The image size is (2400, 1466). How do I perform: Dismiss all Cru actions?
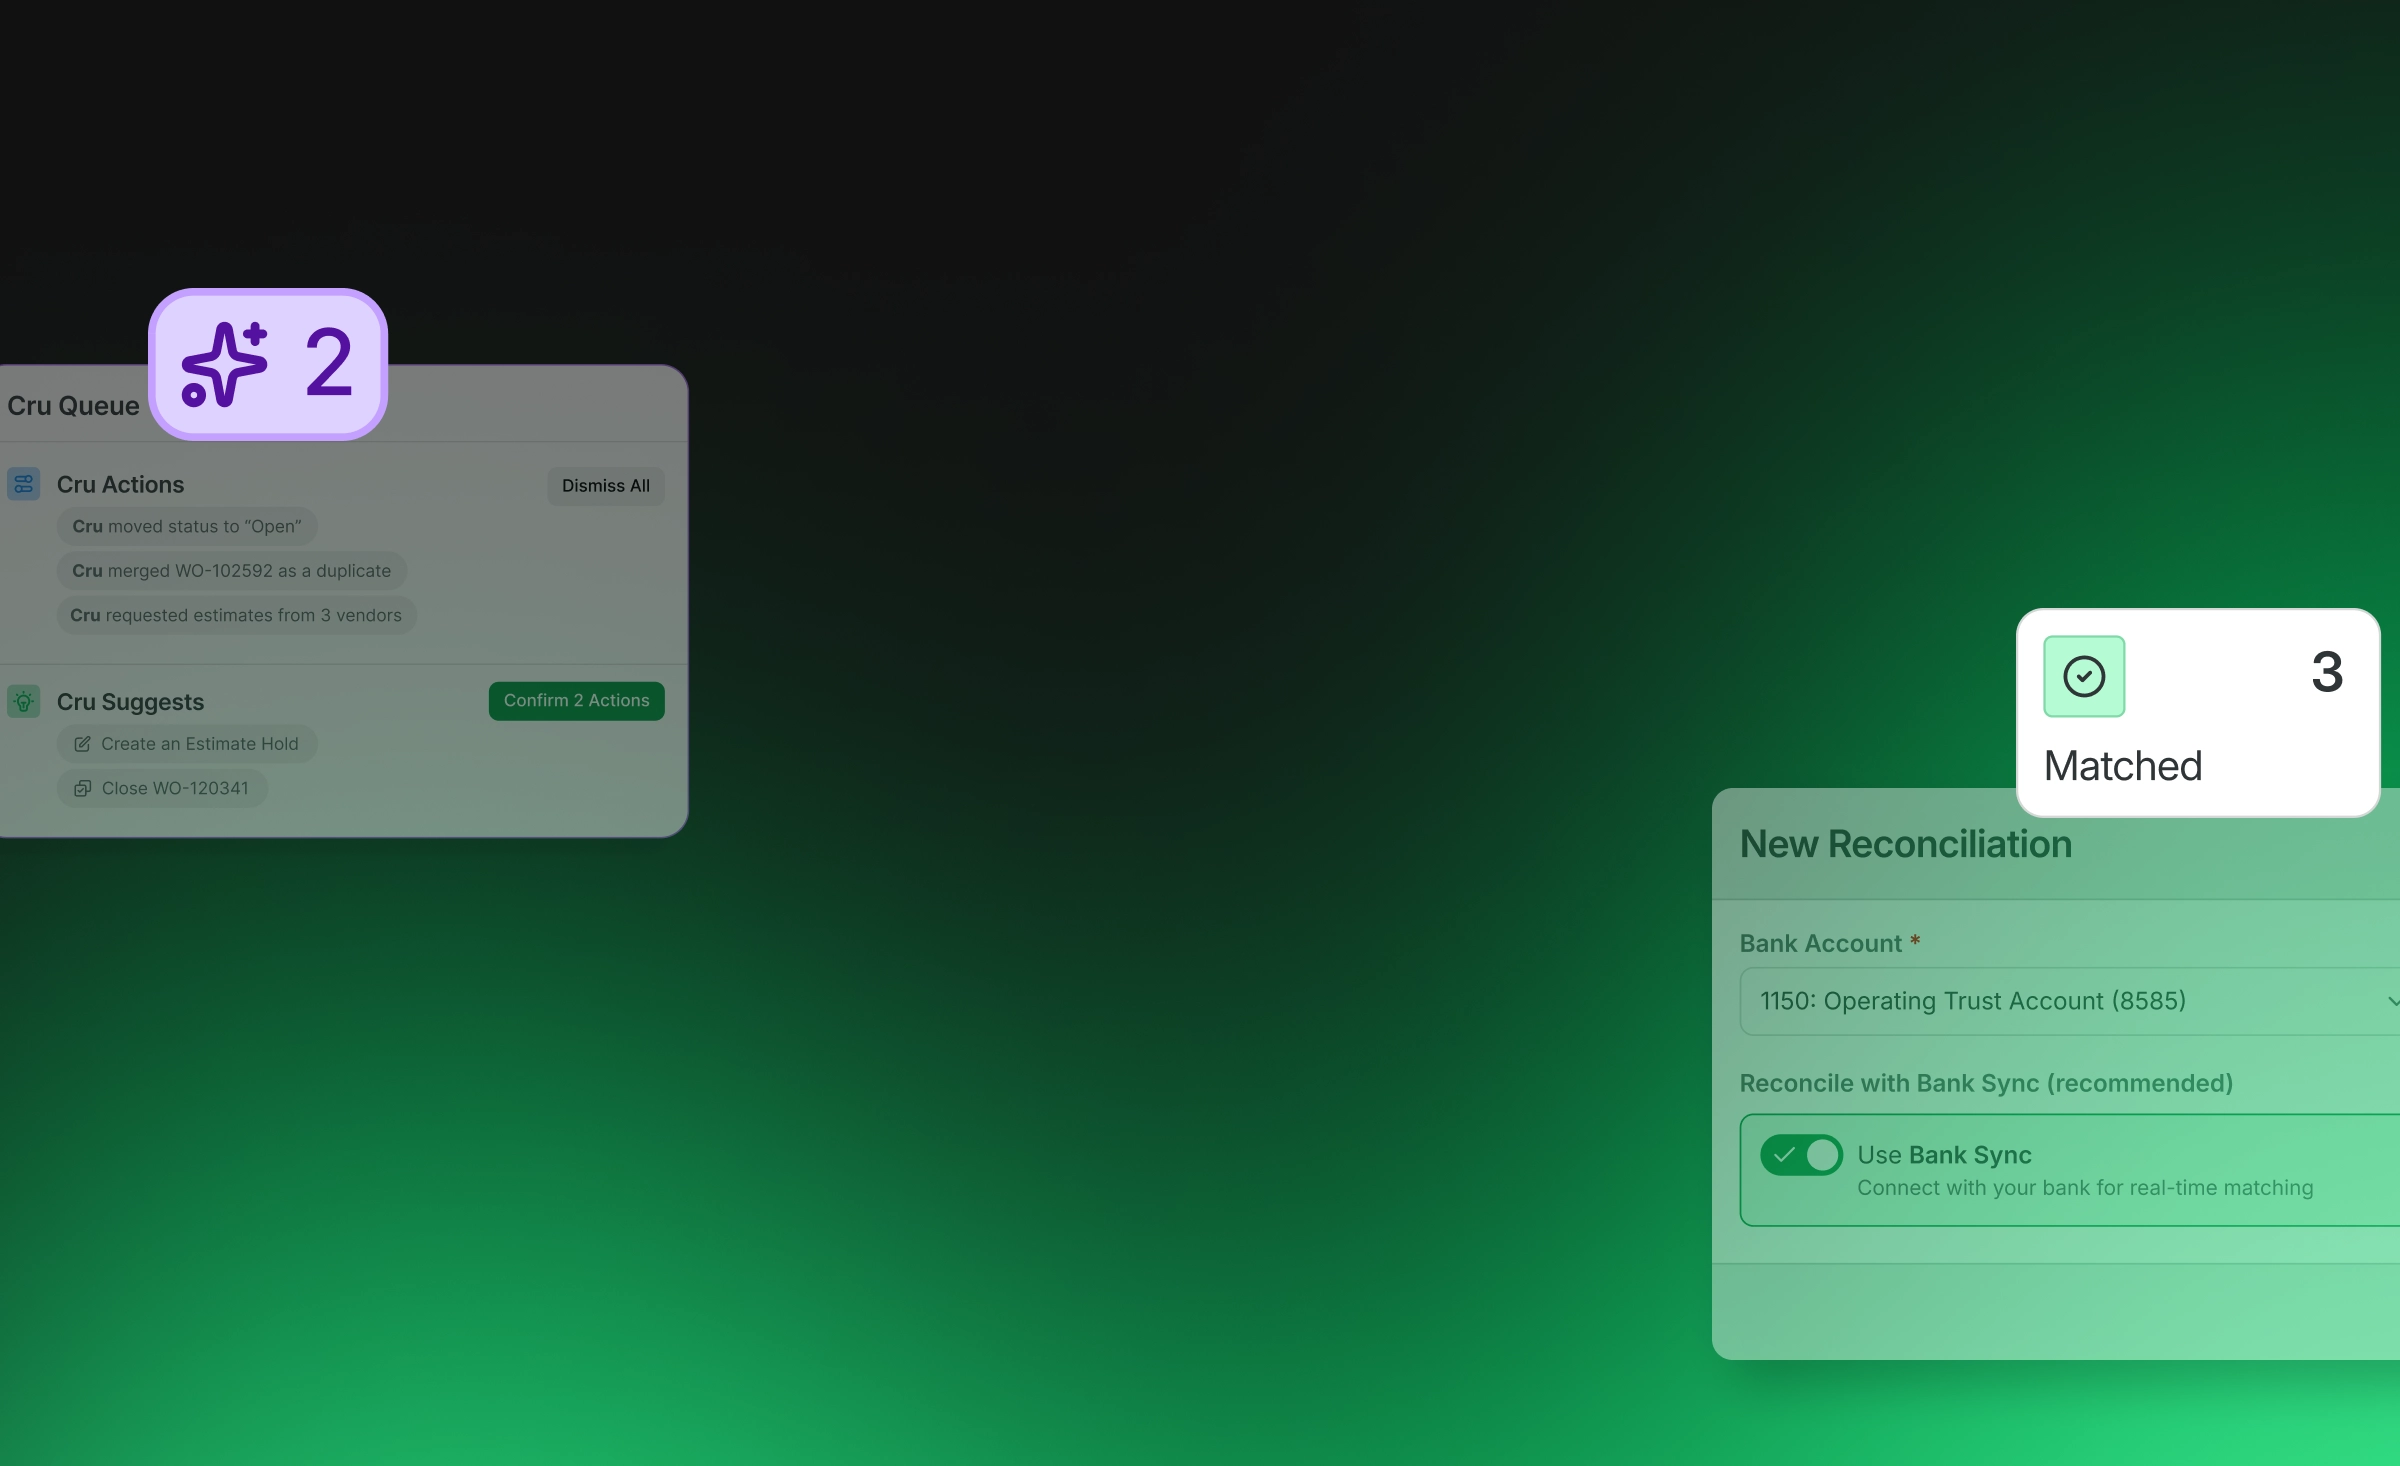[x=606, y=486]
